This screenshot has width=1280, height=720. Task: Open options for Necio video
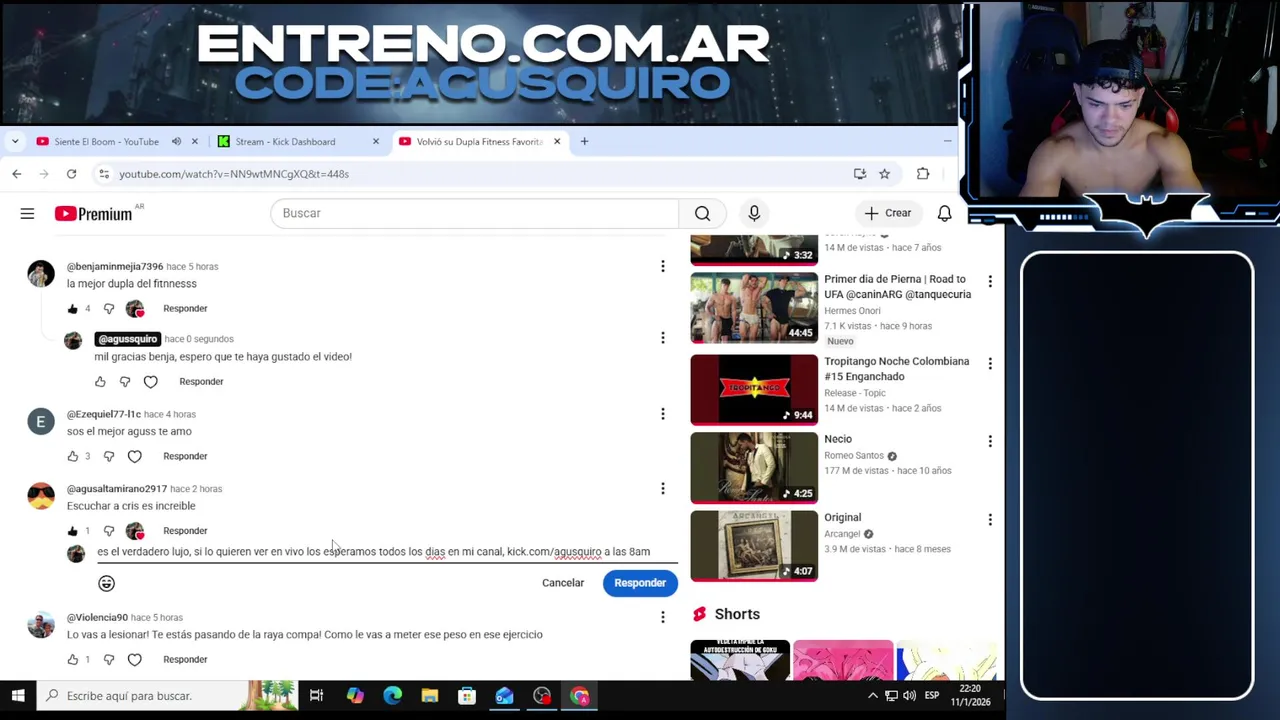(990, 441)
